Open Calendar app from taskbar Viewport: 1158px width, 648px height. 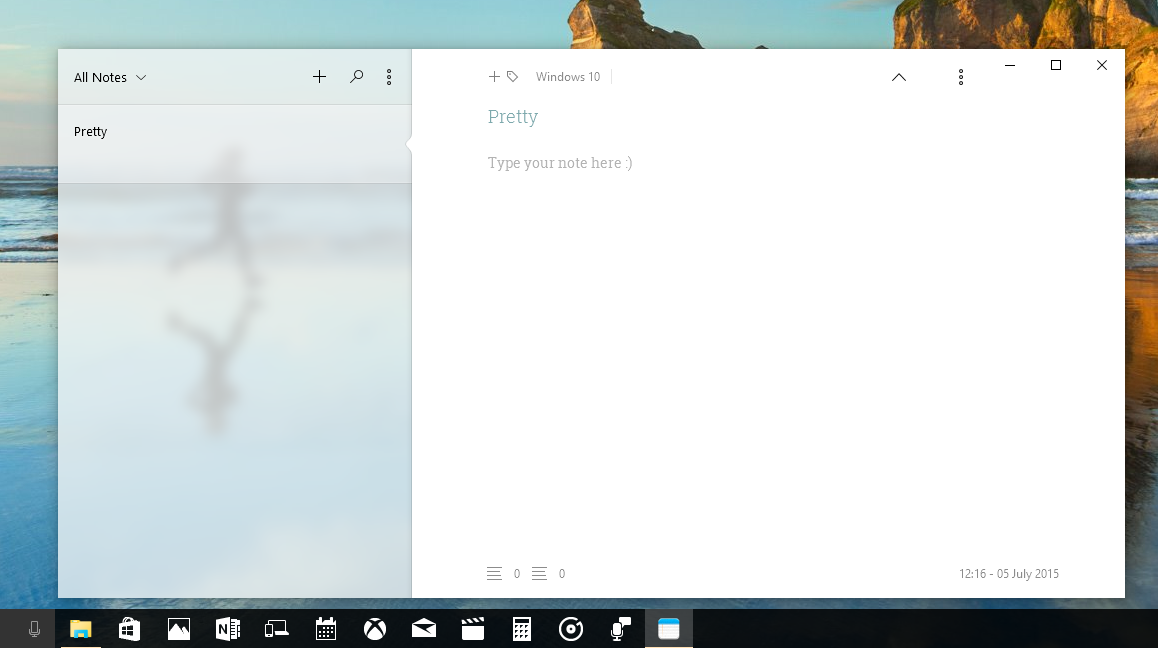point(326,629)
